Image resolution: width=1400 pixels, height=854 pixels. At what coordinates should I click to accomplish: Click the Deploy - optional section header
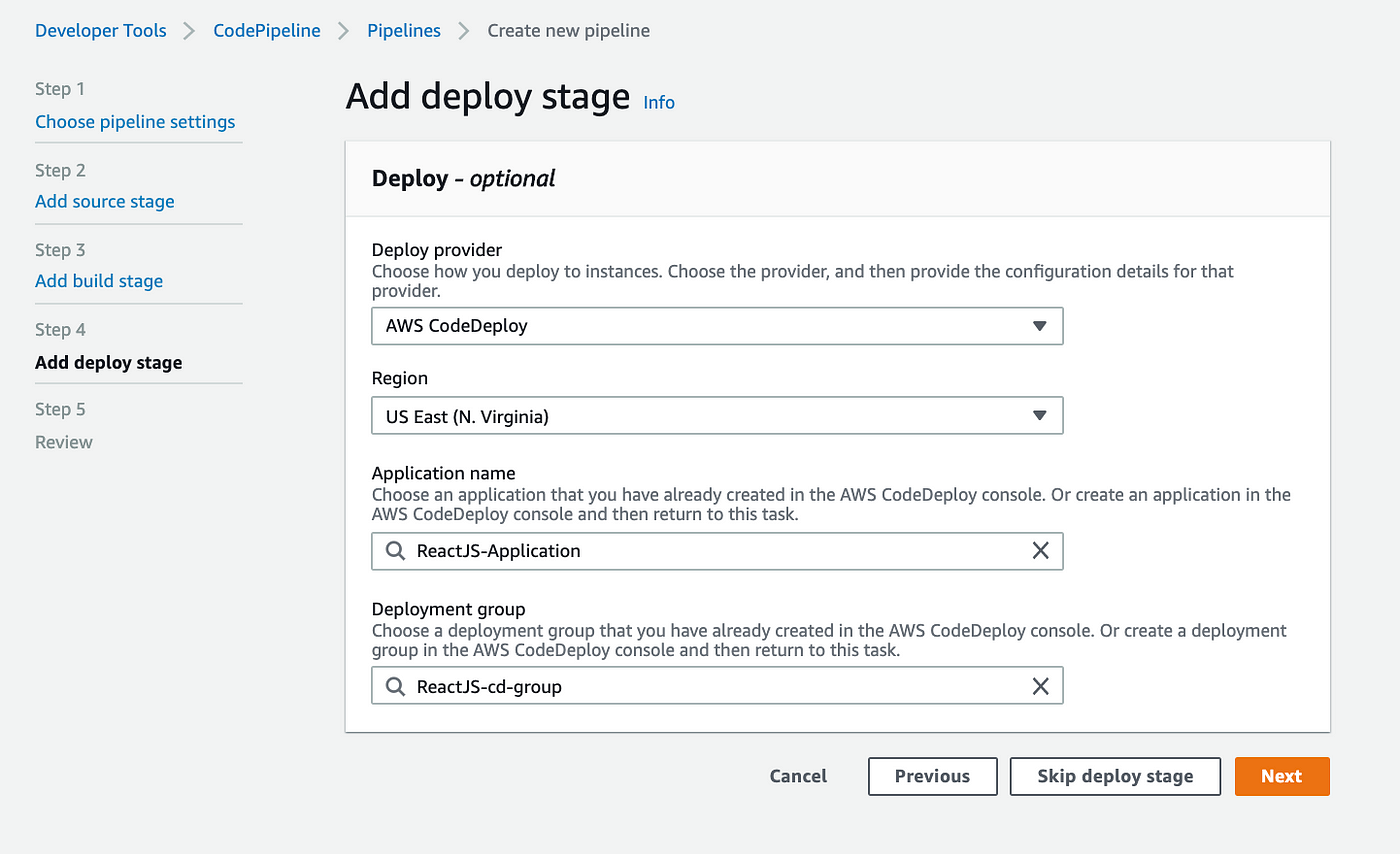point(463,179)
